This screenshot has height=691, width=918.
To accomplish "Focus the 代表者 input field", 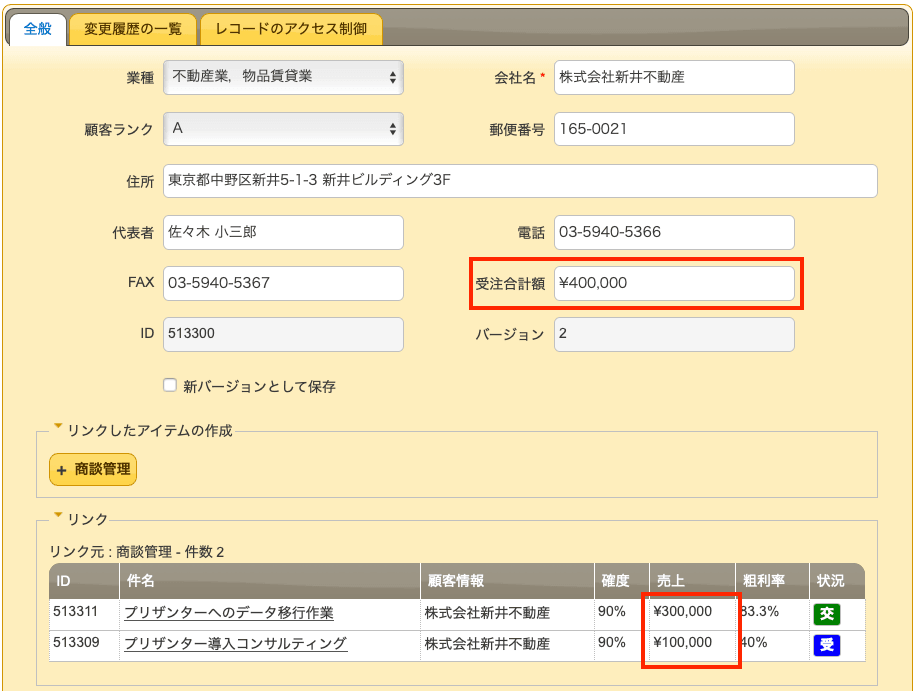I will (x=283, y=232).
